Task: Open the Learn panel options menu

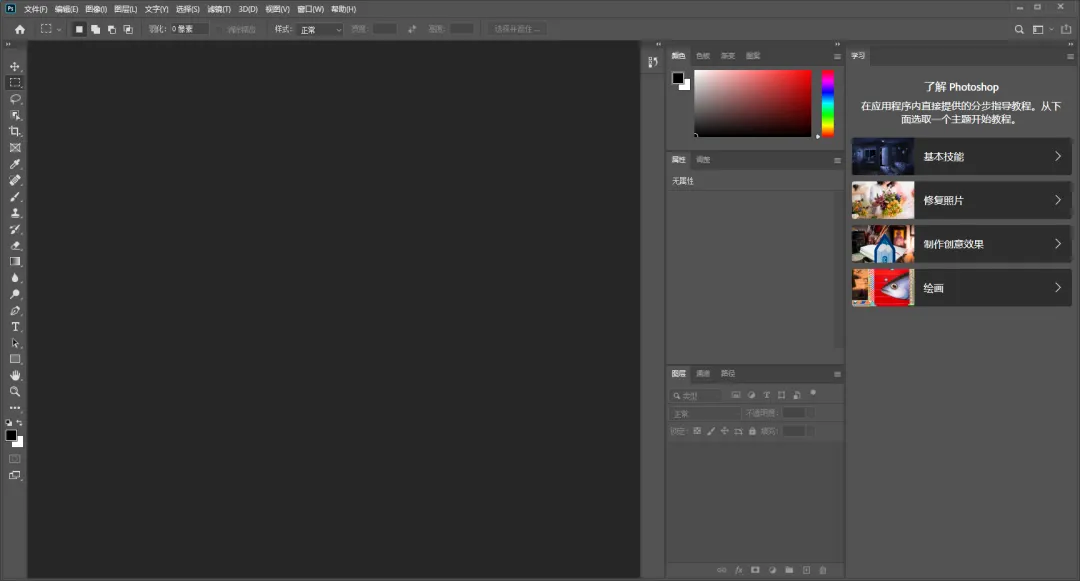Action: (x=1070, y=56)
